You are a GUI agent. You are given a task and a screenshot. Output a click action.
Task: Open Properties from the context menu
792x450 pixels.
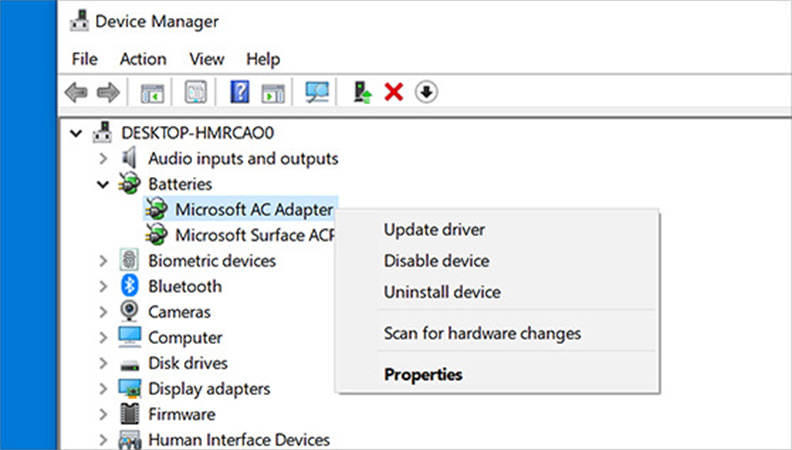(423, 375)
